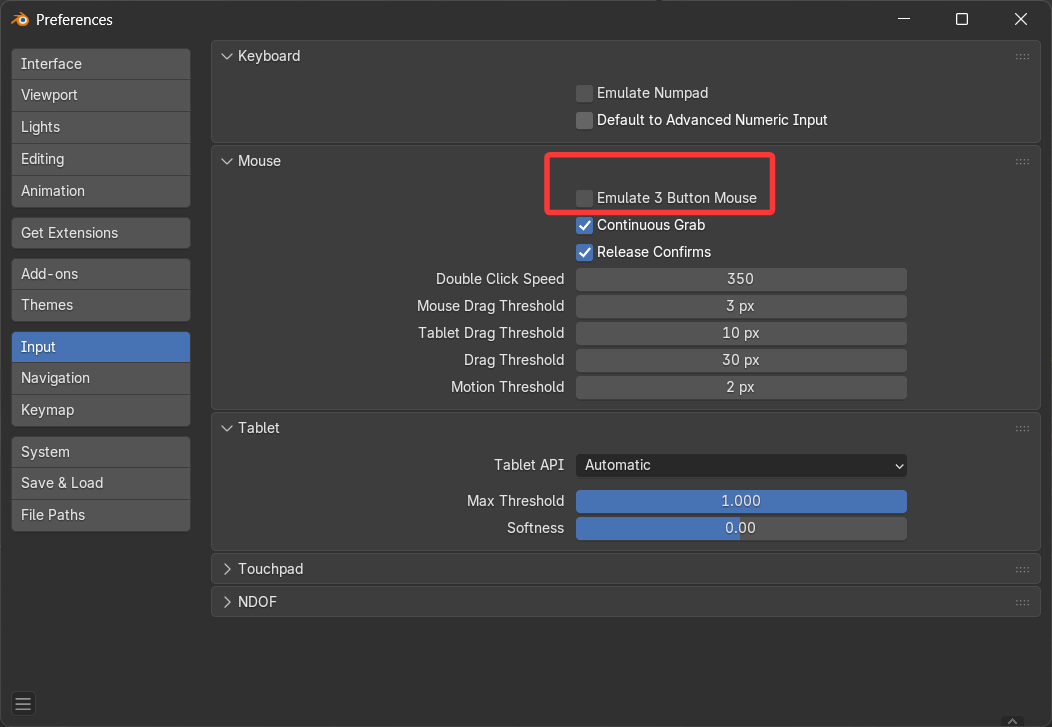Go to Save & Load settings
The image size is (1052, 727).
tap(100, 483)
